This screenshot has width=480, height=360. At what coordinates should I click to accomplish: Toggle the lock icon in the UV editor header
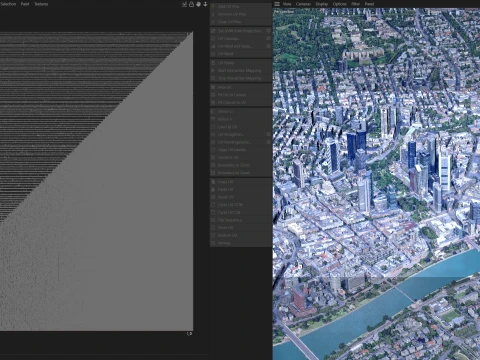191,4
